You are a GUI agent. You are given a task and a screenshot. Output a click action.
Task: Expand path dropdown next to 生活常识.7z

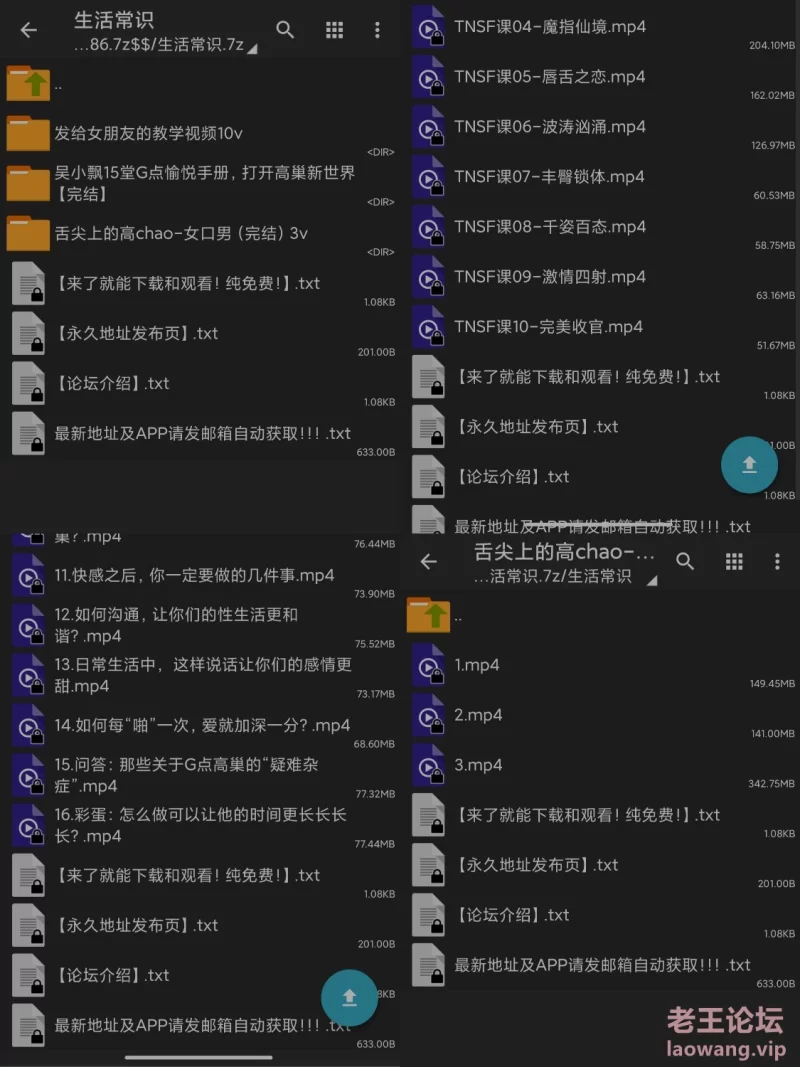(x=252, y=49)
